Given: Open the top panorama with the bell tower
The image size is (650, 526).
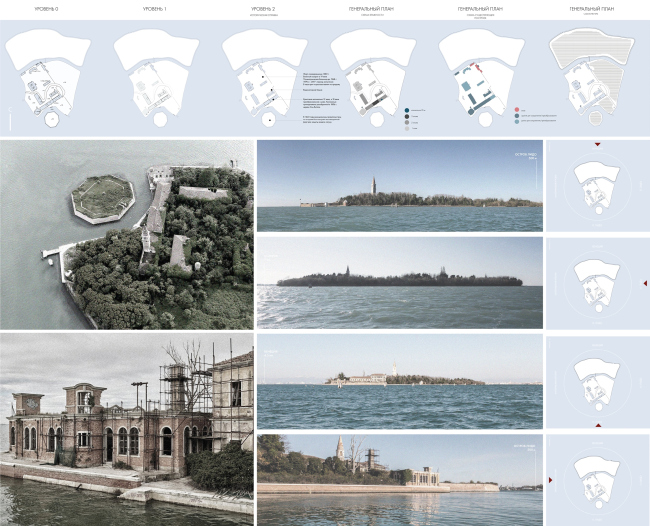Looking at the screenshot, I should 399,186.
